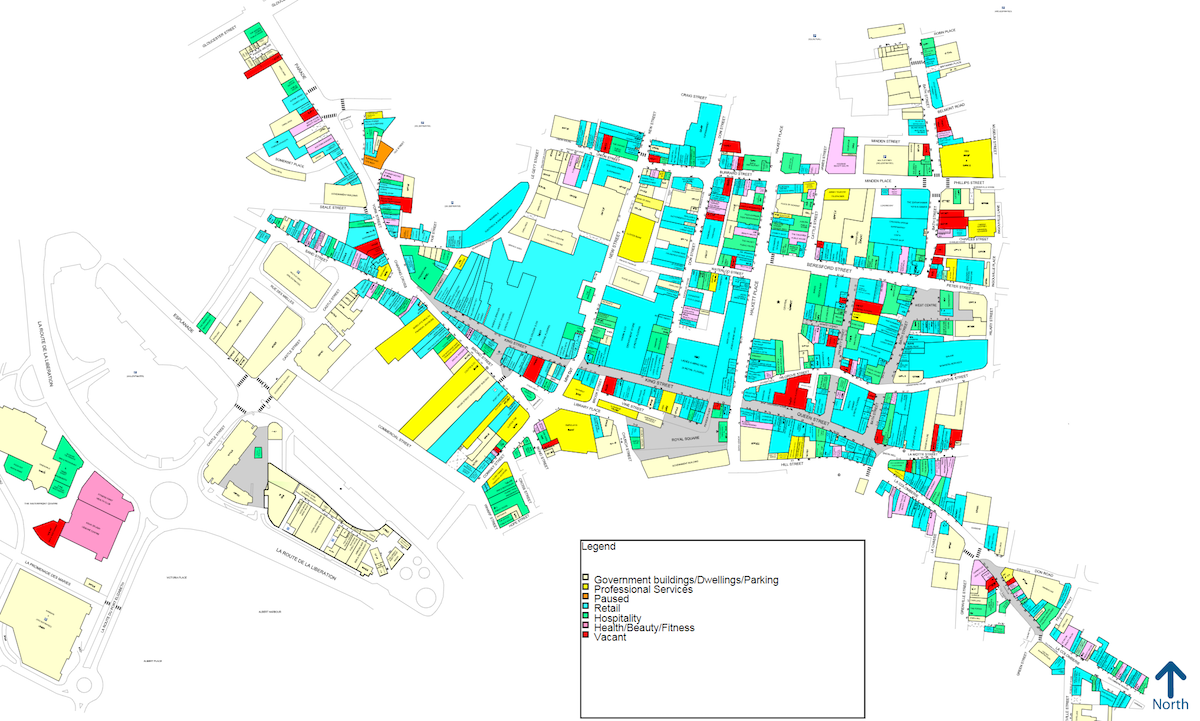
Task: Click the blue North arrow icon
Action: pos(1170,678)
